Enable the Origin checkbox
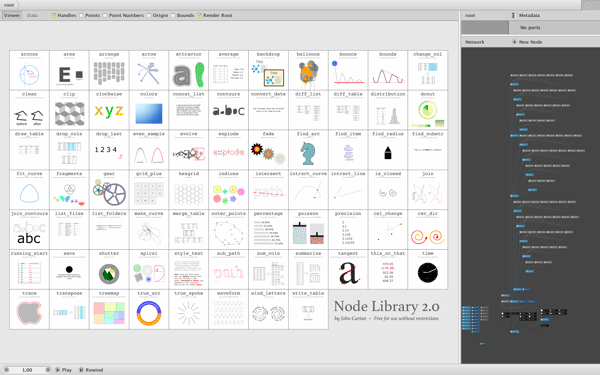The image size is (600, 375). tap(148, 15)
